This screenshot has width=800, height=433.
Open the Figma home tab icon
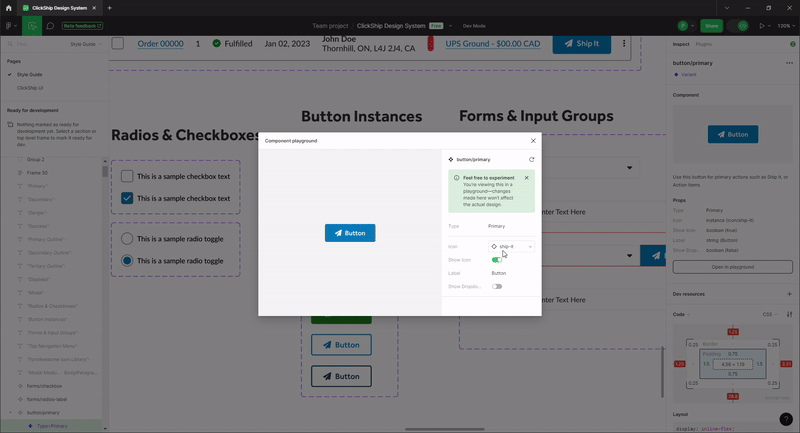pyautogui.click(x=8, y=8)
